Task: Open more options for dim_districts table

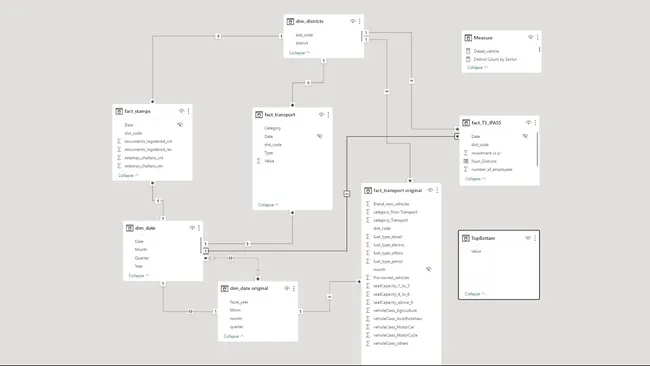Action: [359, 21]
